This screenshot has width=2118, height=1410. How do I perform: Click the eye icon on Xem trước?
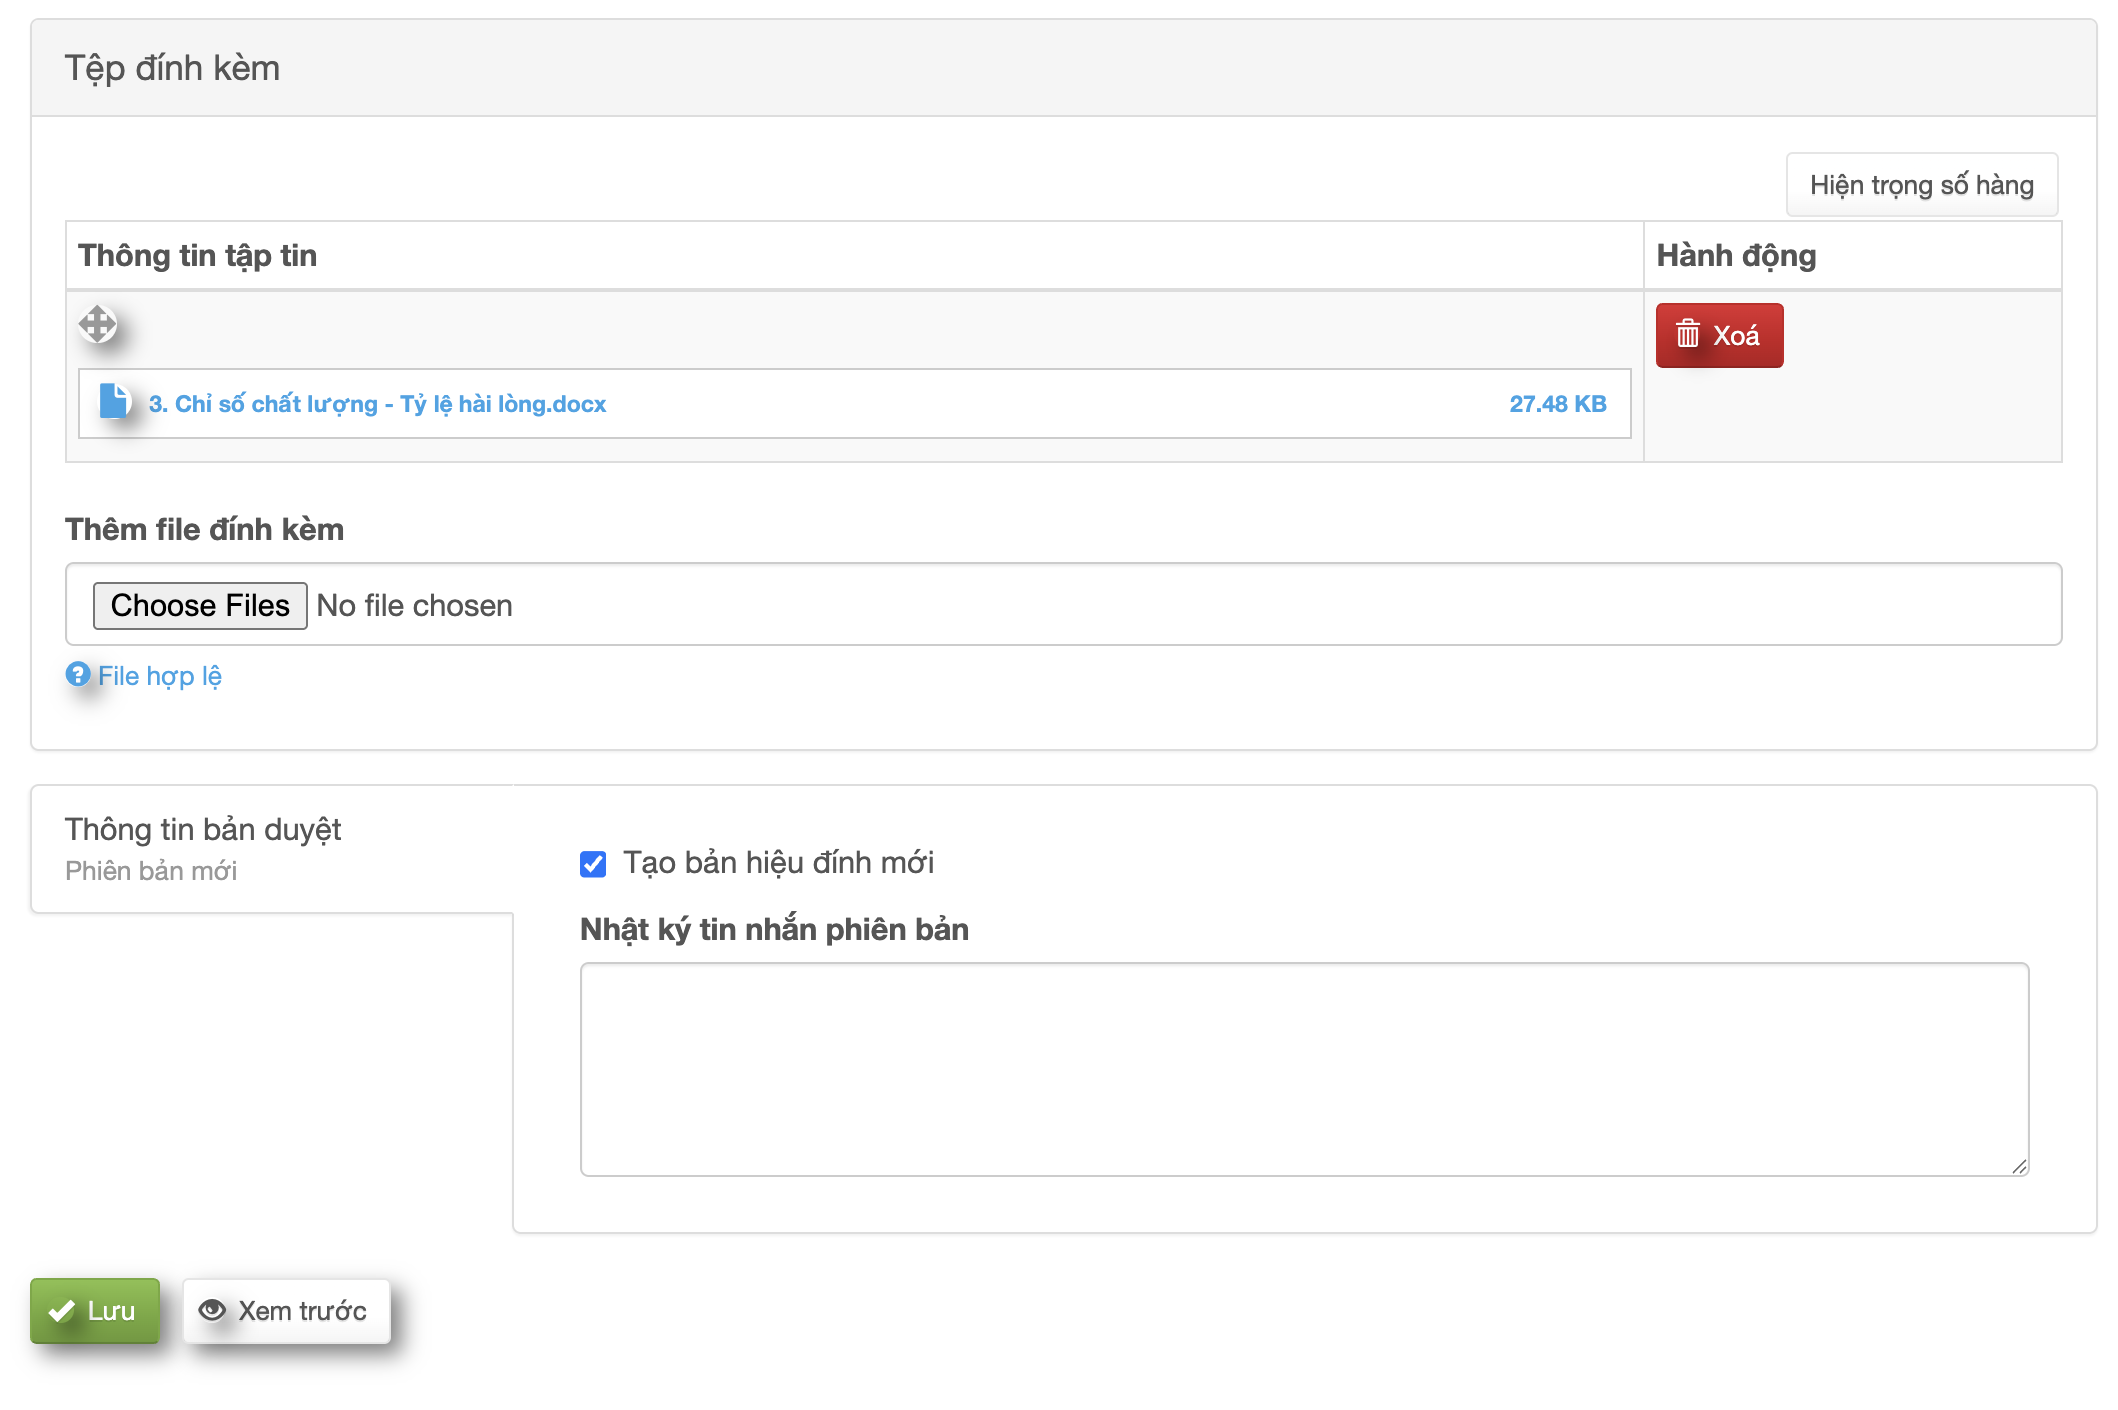coord(212,1310)
